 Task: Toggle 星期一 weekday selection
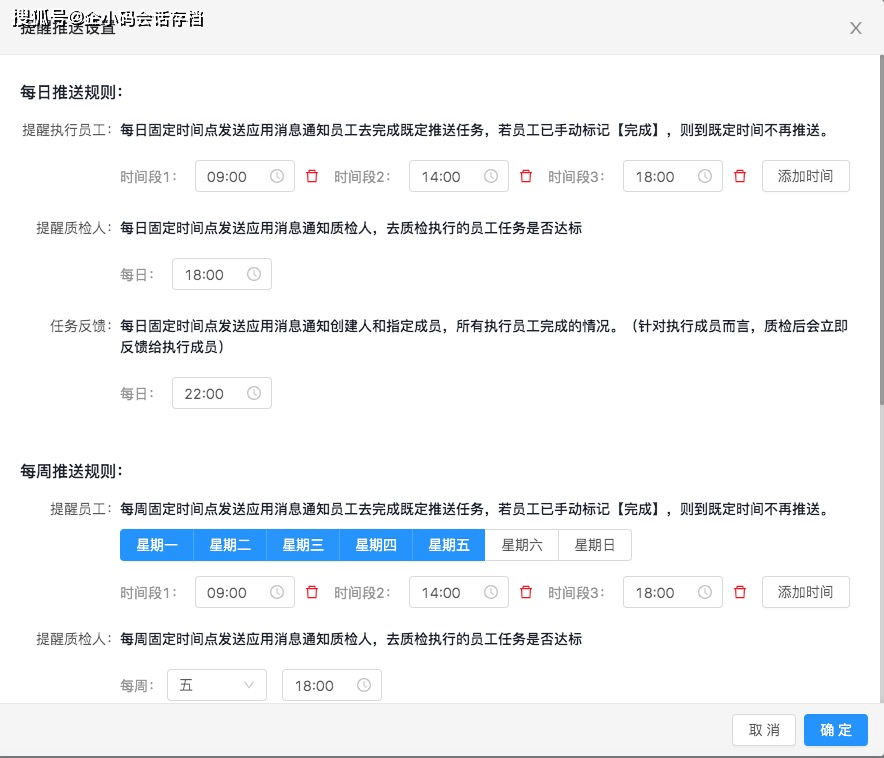coord(157,545)
